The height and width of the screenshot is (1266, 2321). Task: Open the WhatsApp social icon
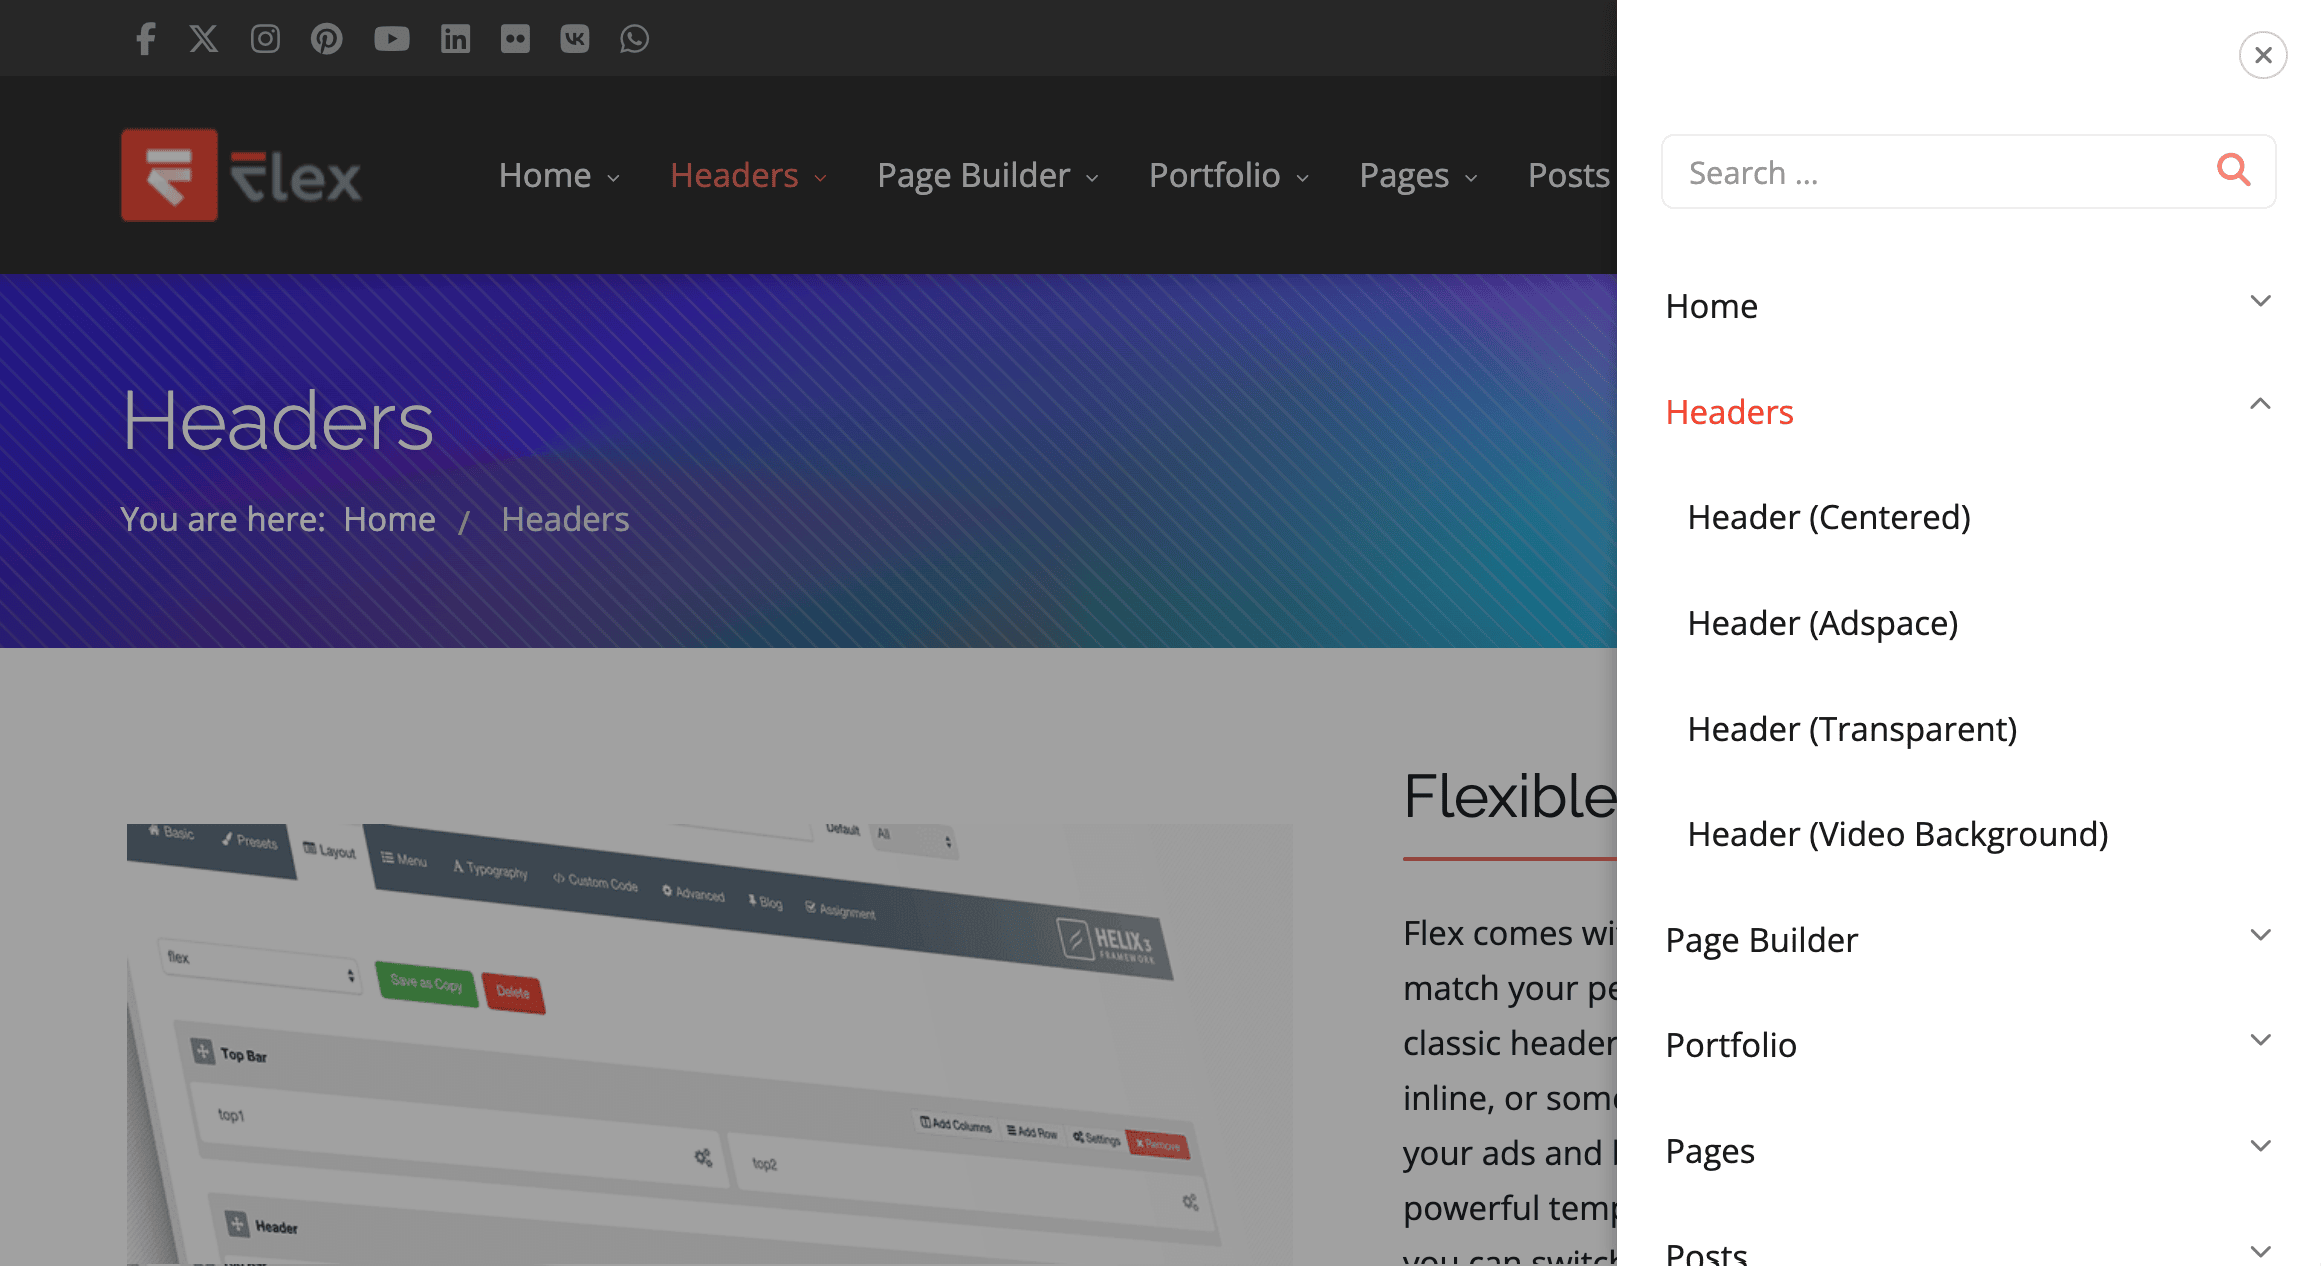tap(635, 38)
